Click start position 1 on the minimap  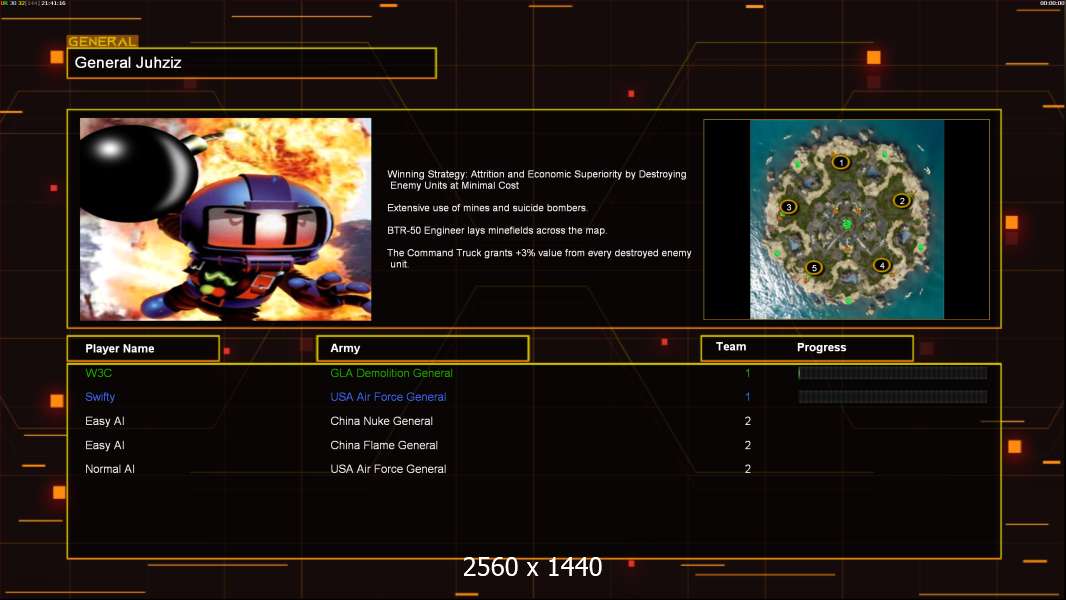tap(841, 162)
